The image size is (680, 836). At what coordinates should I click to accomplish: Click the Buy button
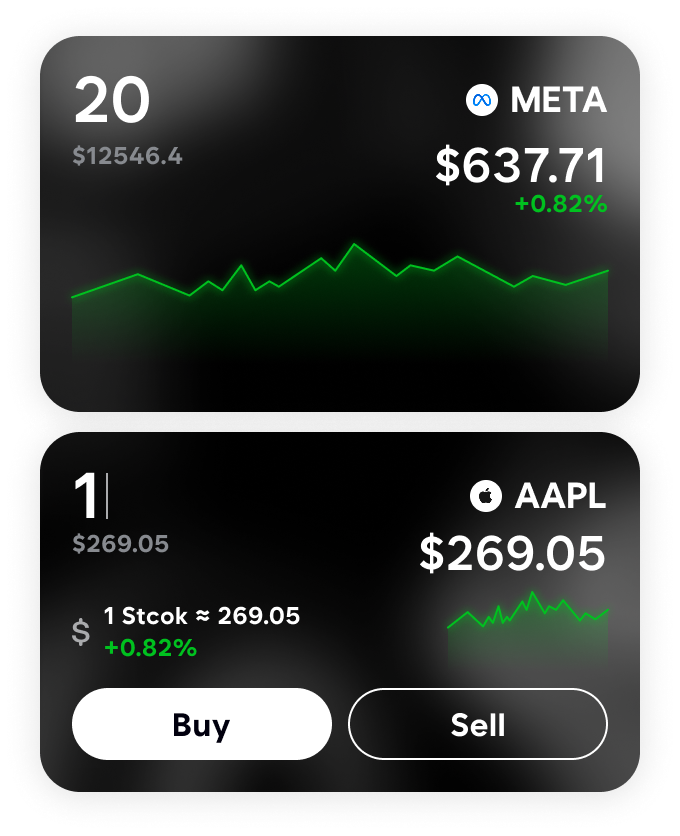[201, 724]
